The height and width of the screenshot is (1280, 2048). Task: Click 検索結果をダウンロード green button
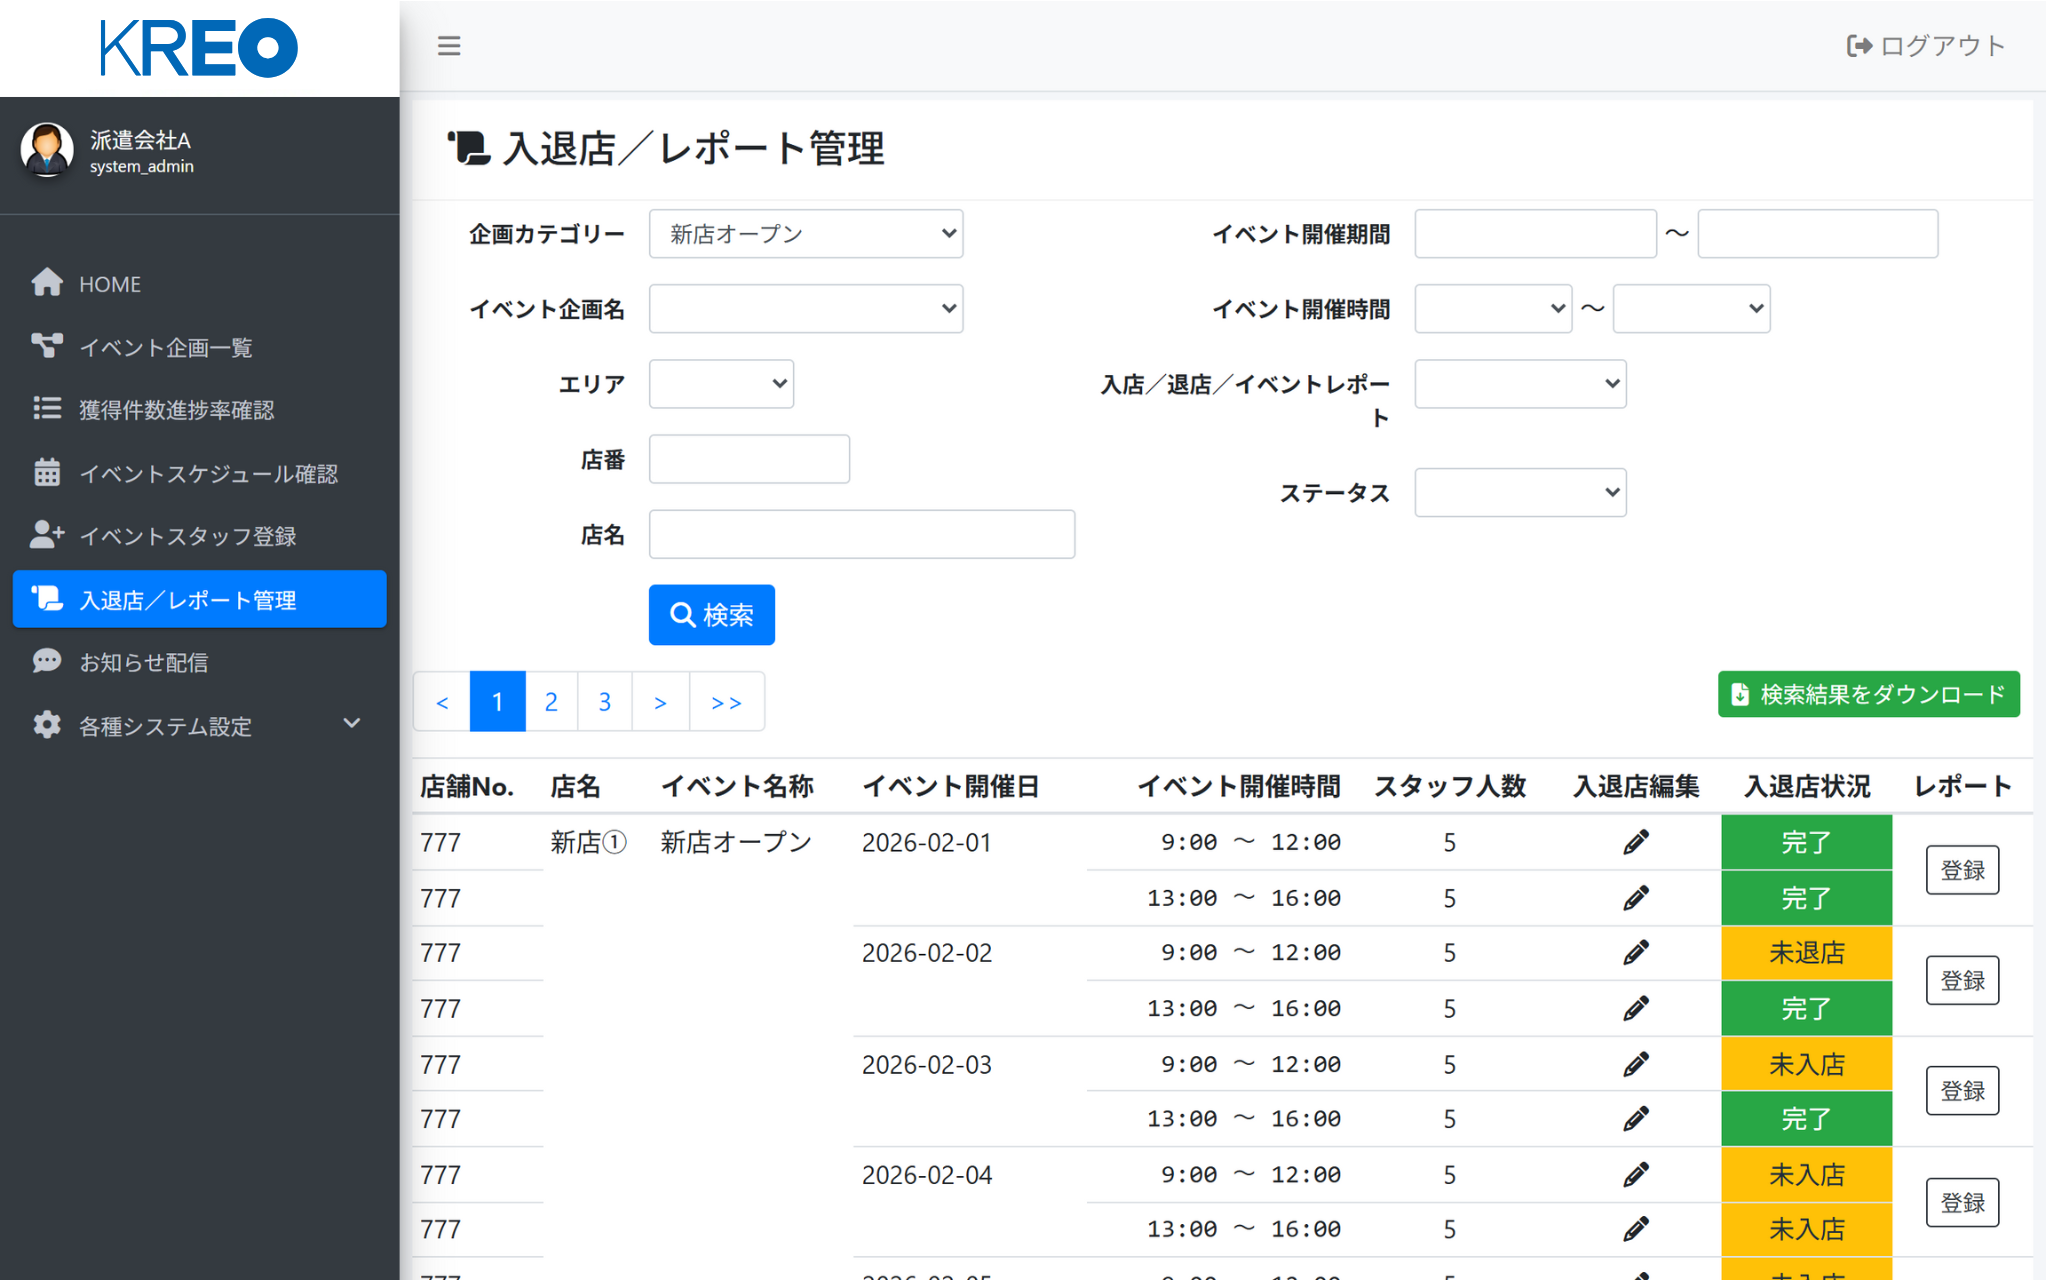click(x=1867, y=694)
